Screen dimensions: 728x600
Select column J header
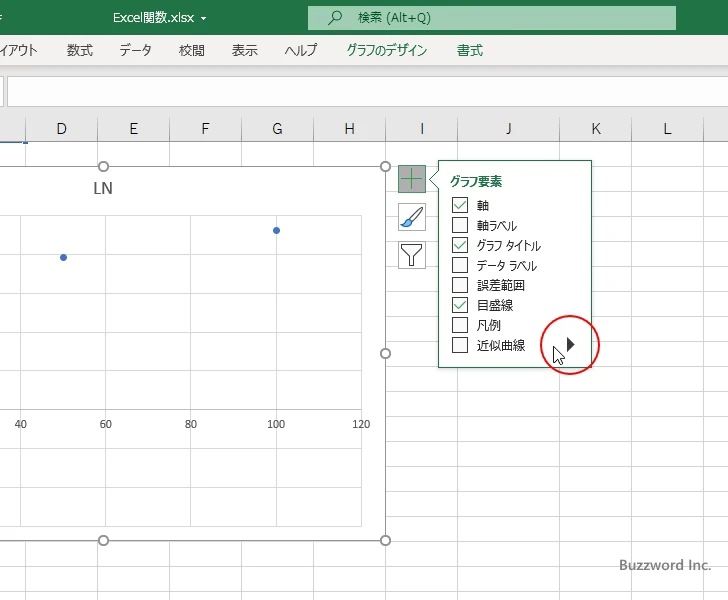508,129
